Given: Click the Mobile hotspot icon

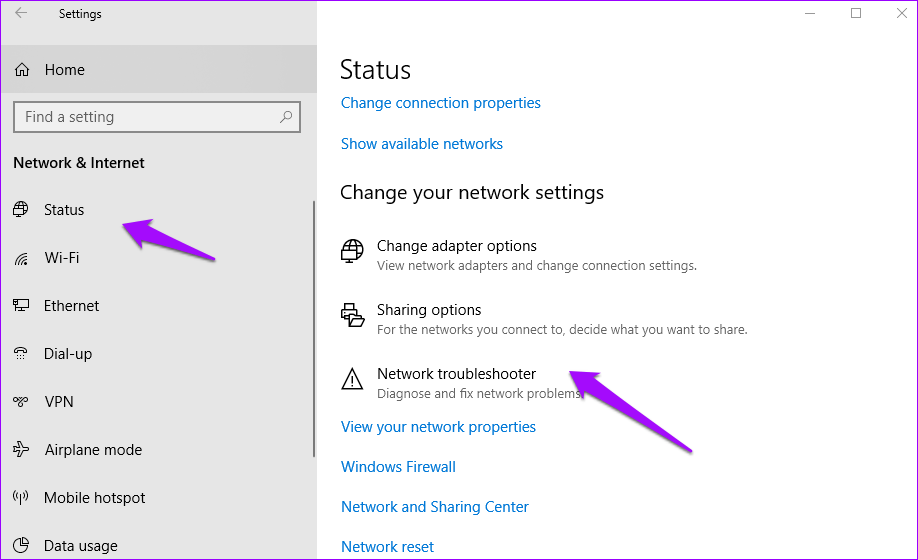Looking at the screenshot, I should click(x=21, y=498).
